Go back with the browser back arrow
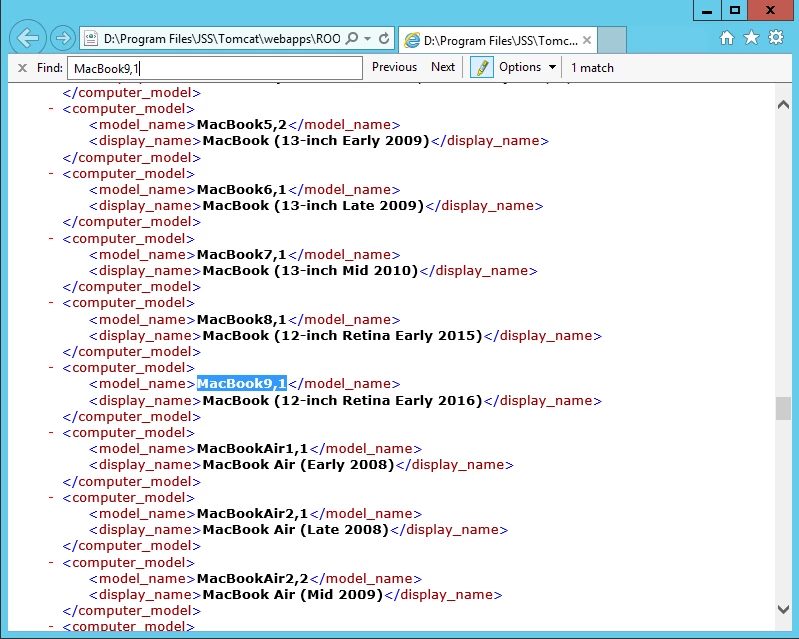 28,38
